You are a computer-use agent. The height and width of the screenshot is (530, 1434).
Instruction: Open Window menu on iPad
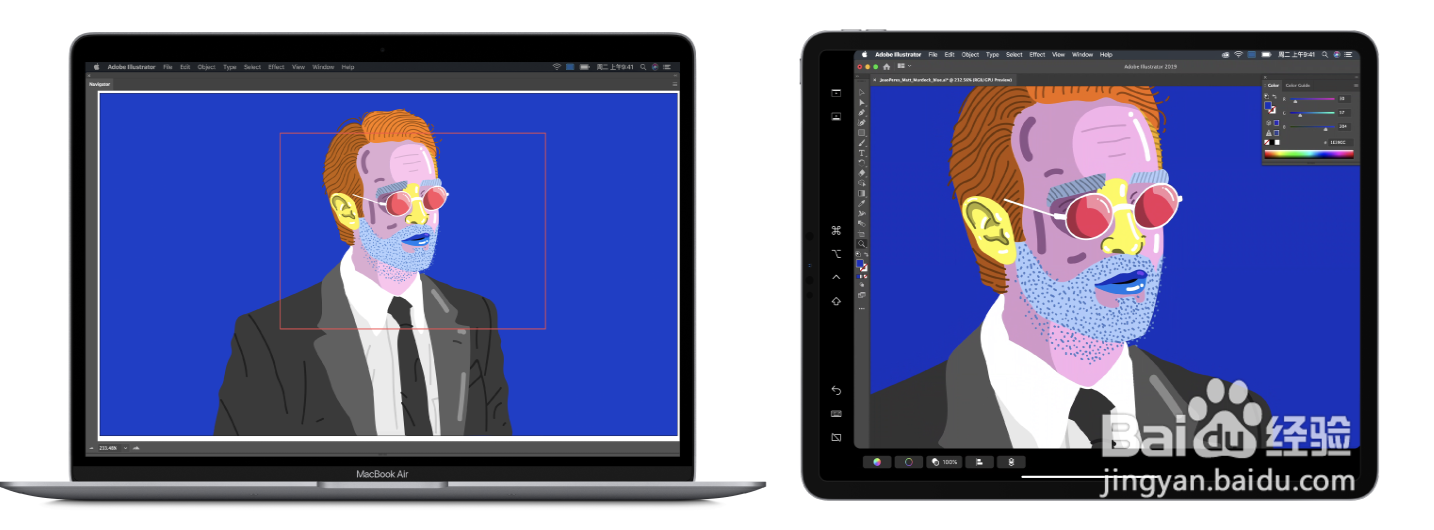(1082, 54)
